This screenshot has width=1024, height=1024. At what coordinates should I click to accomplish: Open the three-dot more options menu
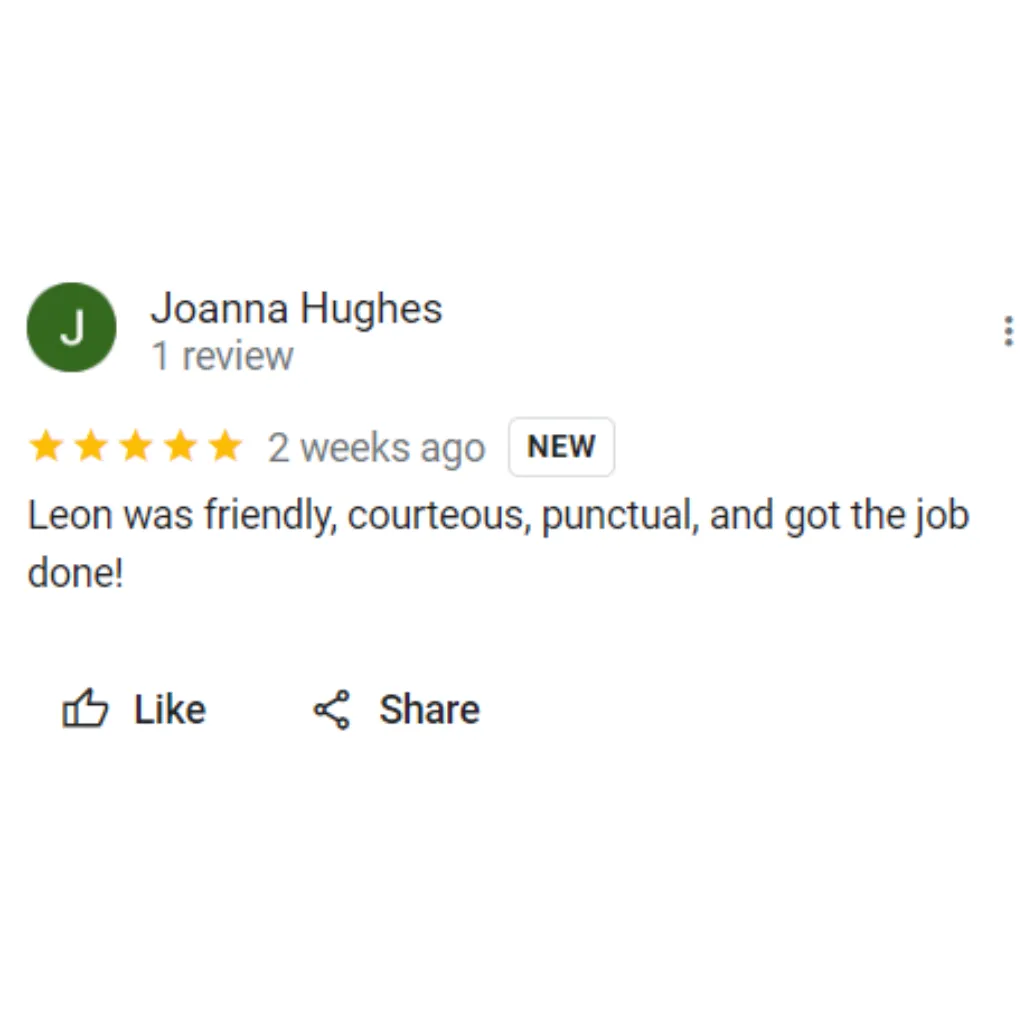(x=1008, y=331)
